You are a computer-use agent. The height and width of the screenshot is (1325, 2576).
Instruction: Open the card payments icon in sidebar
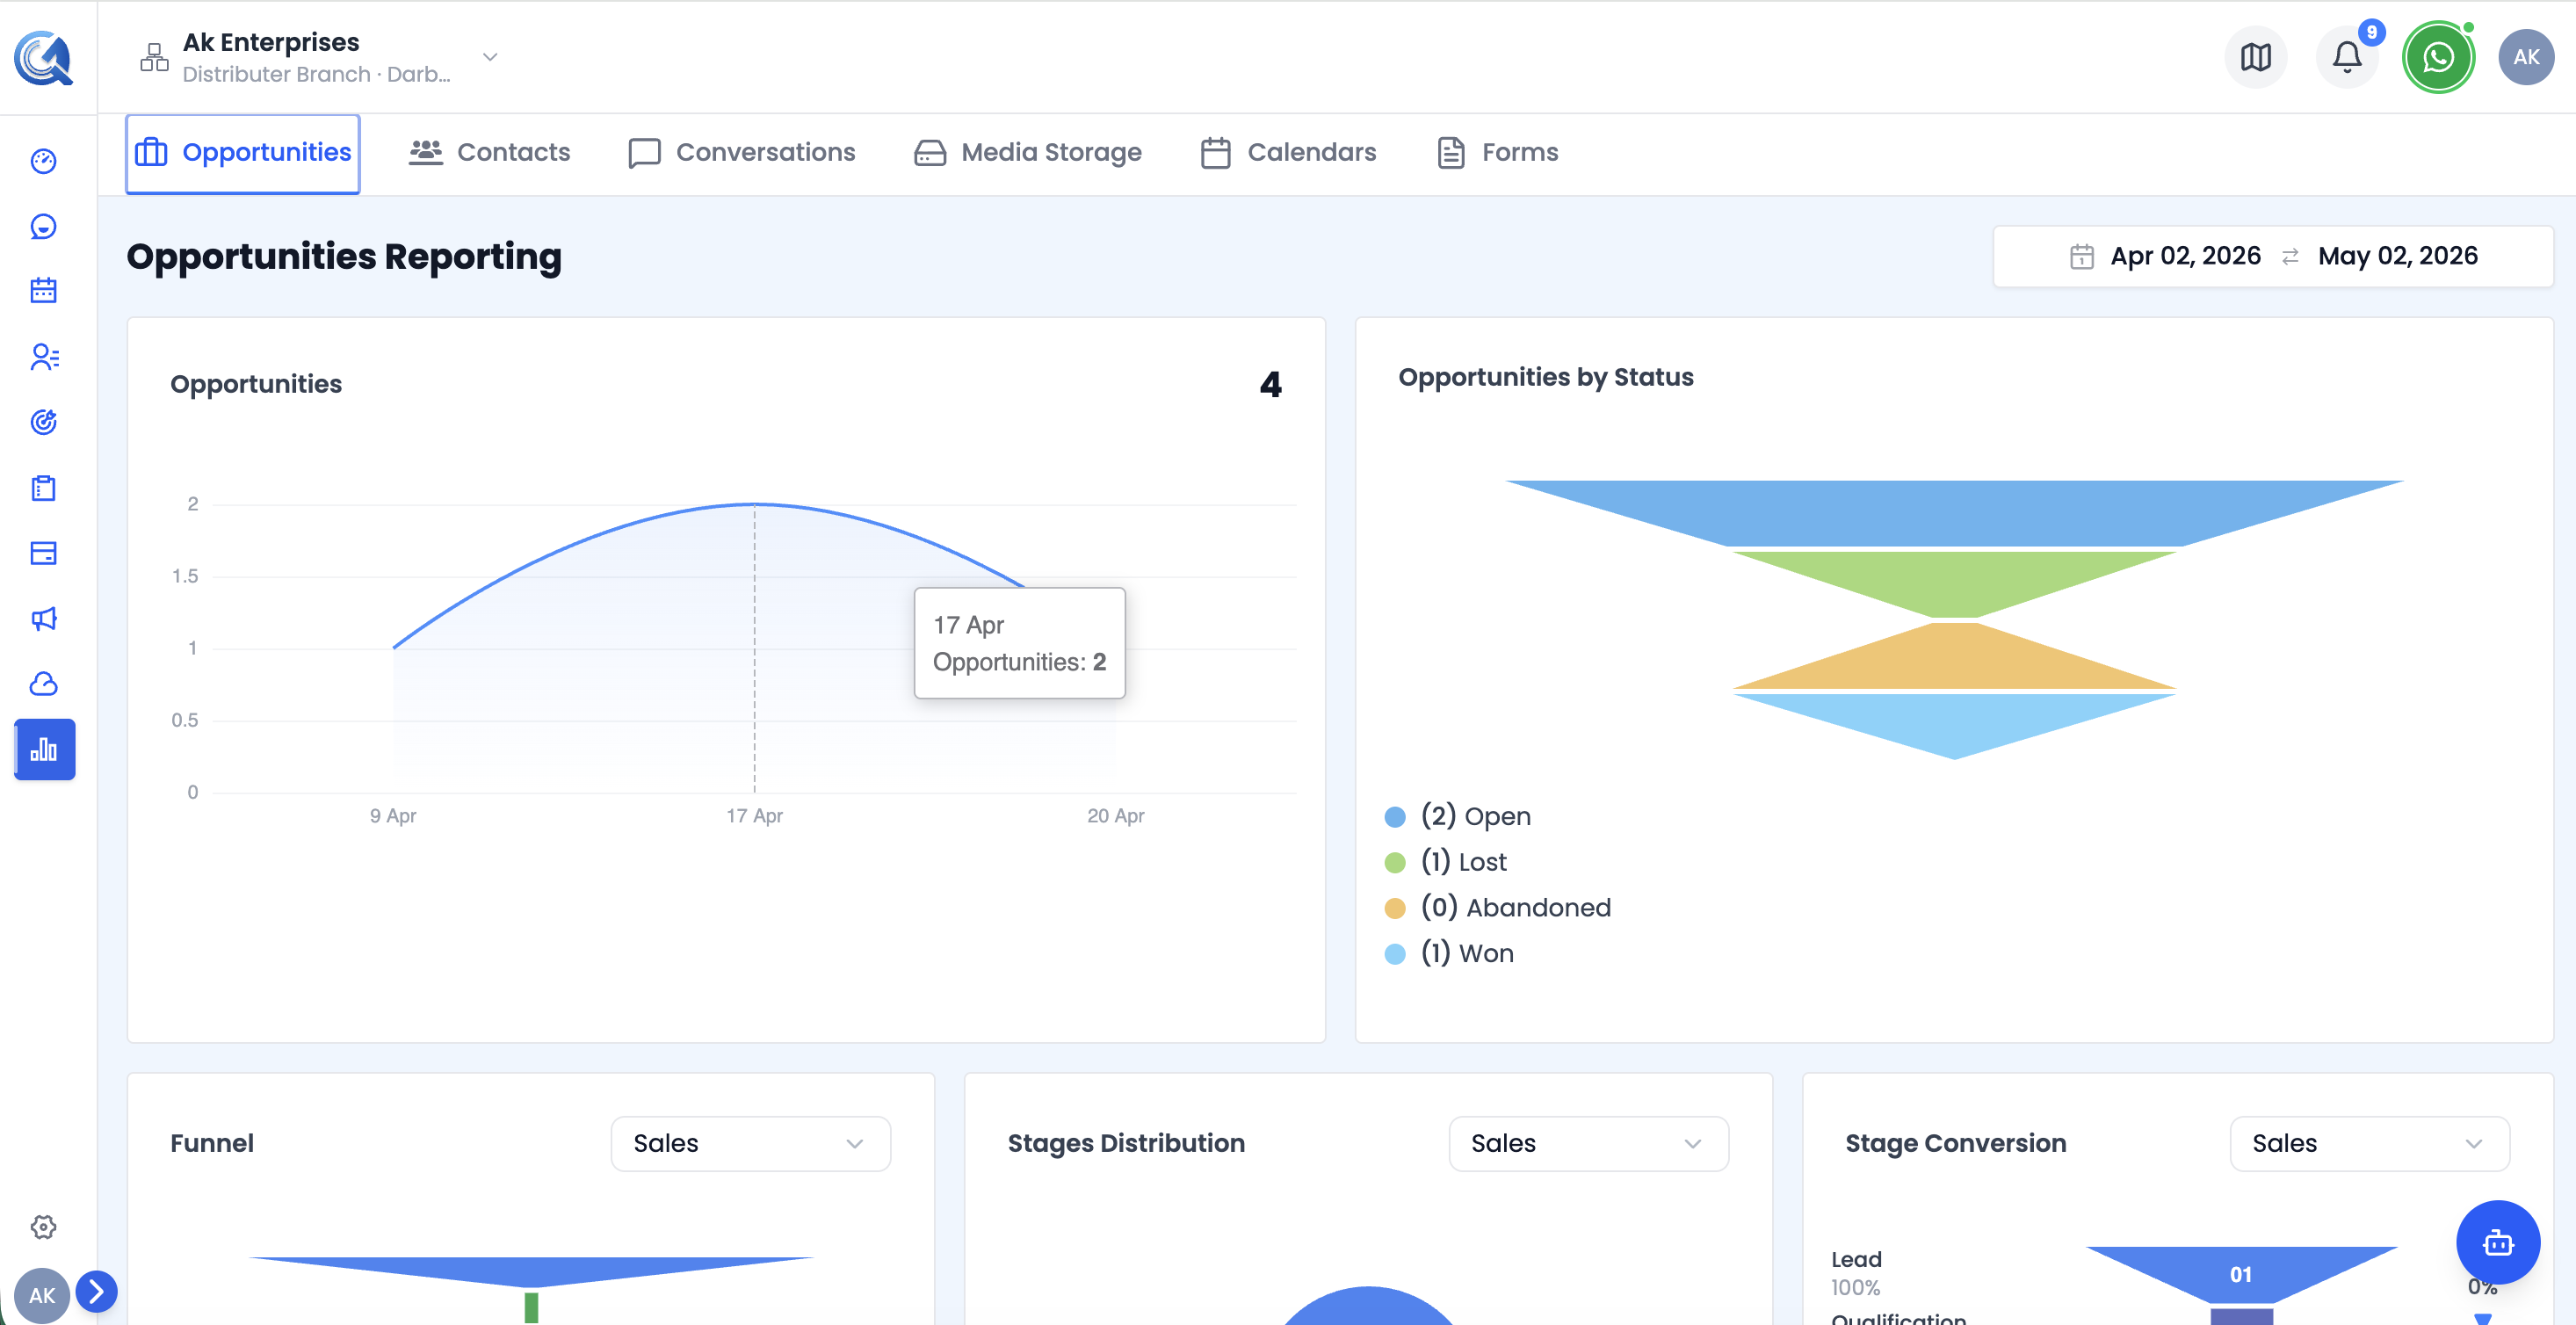[43, 553]
